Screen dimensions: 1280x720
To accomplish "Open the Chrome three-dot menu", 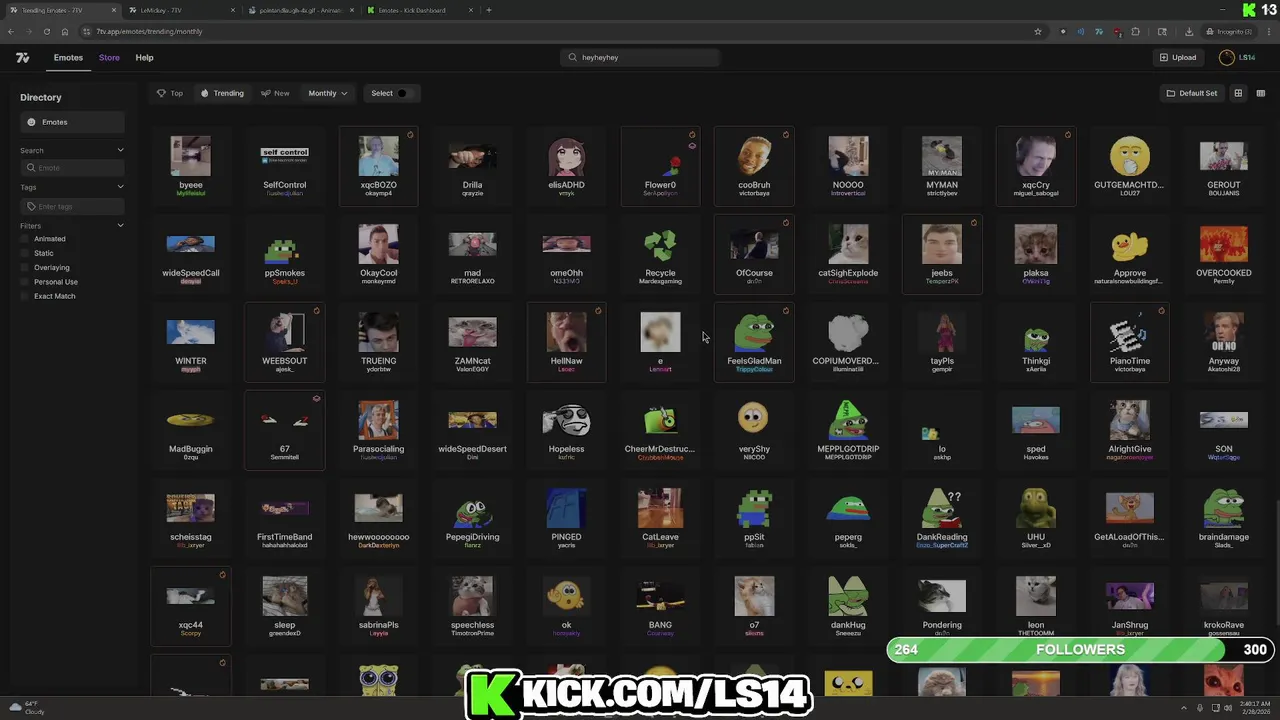I will [x=1270, y=31].
